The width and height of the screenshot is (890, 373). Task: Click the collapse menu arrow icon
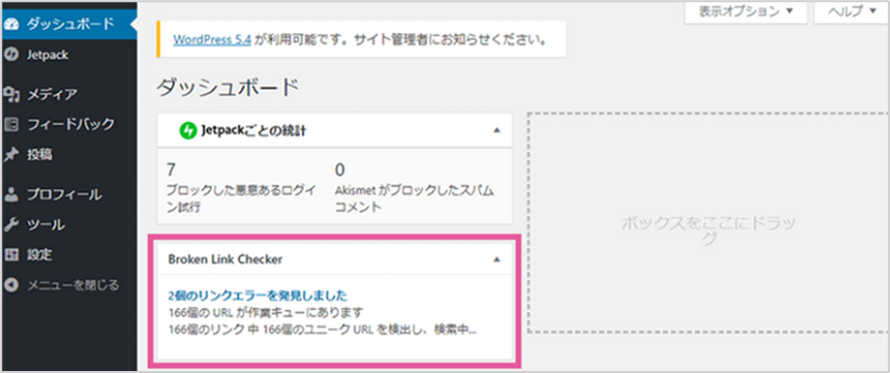click(10, 284)
